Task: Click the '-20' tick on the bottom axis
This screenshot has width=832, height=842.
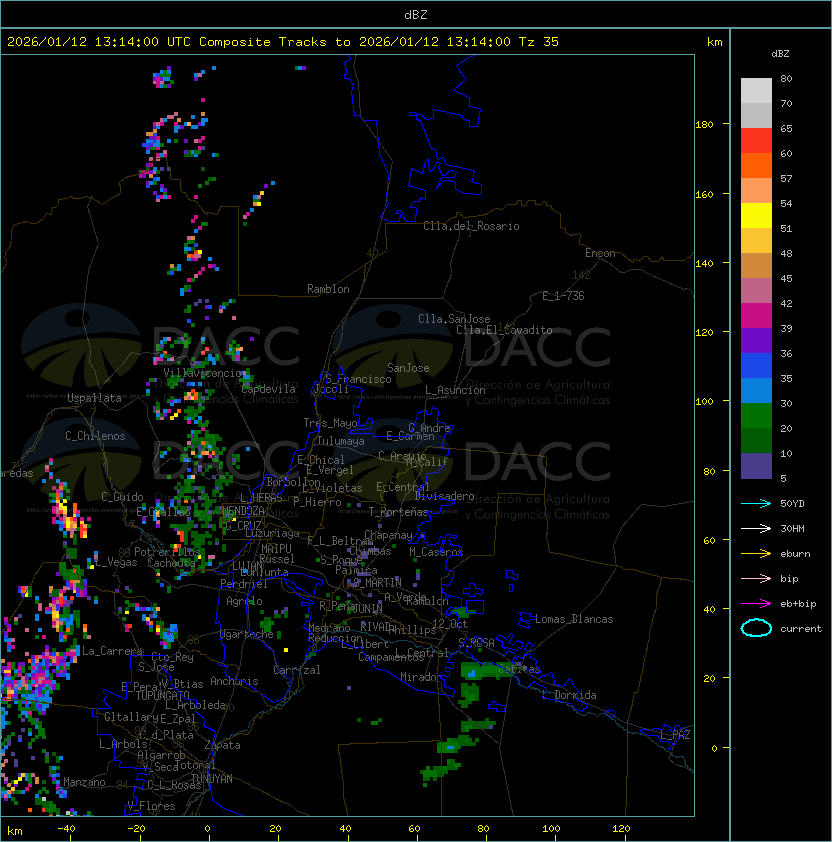Action: [136, 829]
